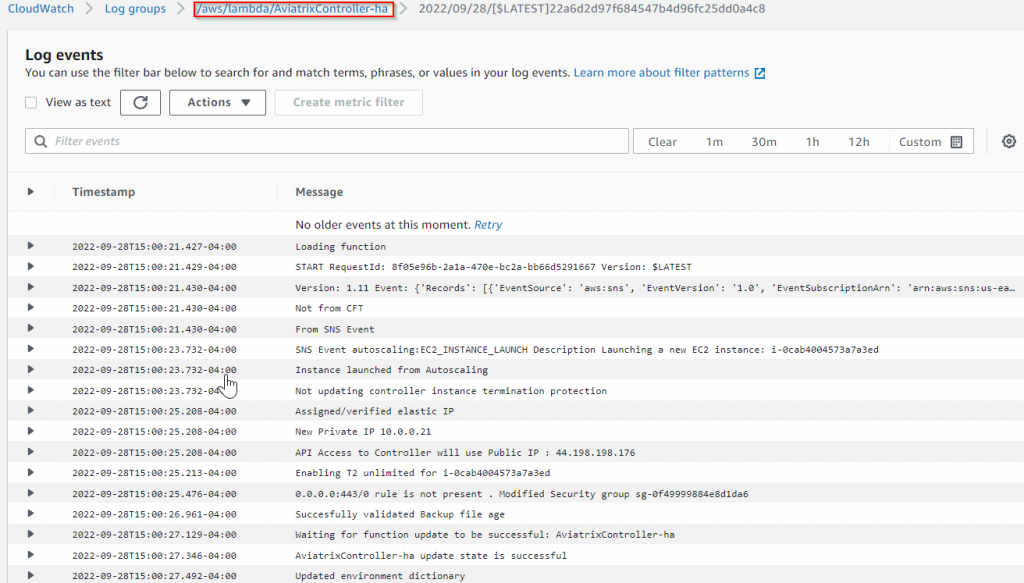The width and height of the screenshot is (1024, 583).
Task: Expand the EC2_INSTANCE_LAUNCH log row
Action: 31,349
